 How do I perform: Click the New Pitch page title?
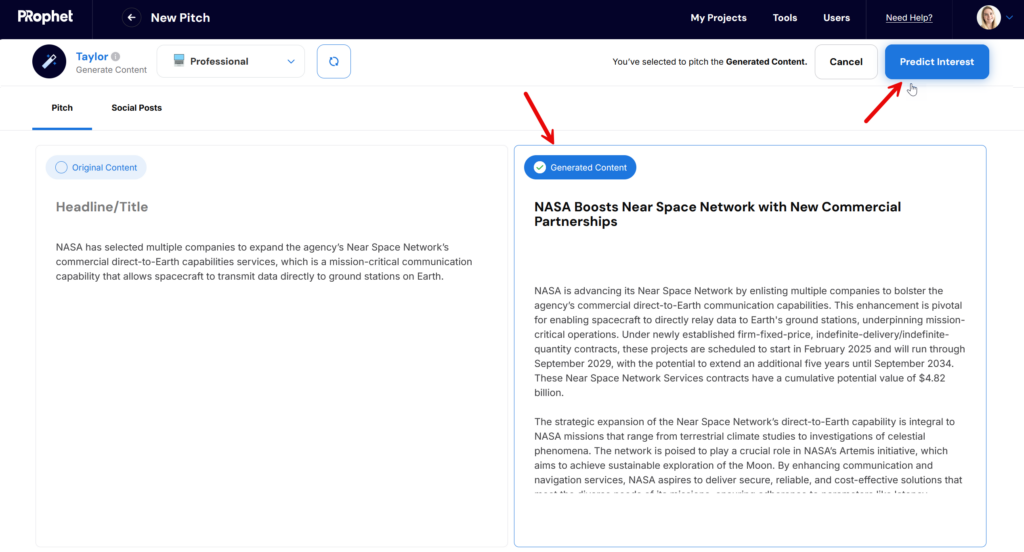[180, 18]
